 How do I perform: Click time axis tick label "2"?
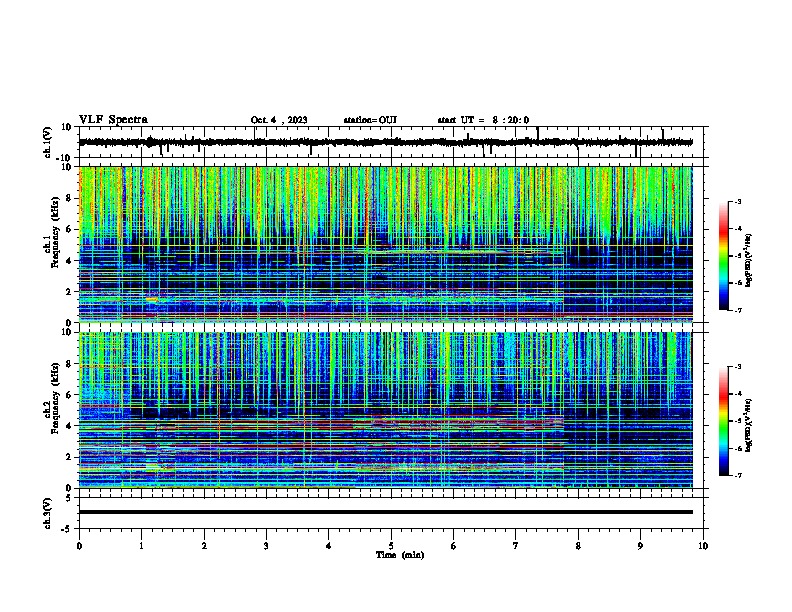tap(204, 545)
